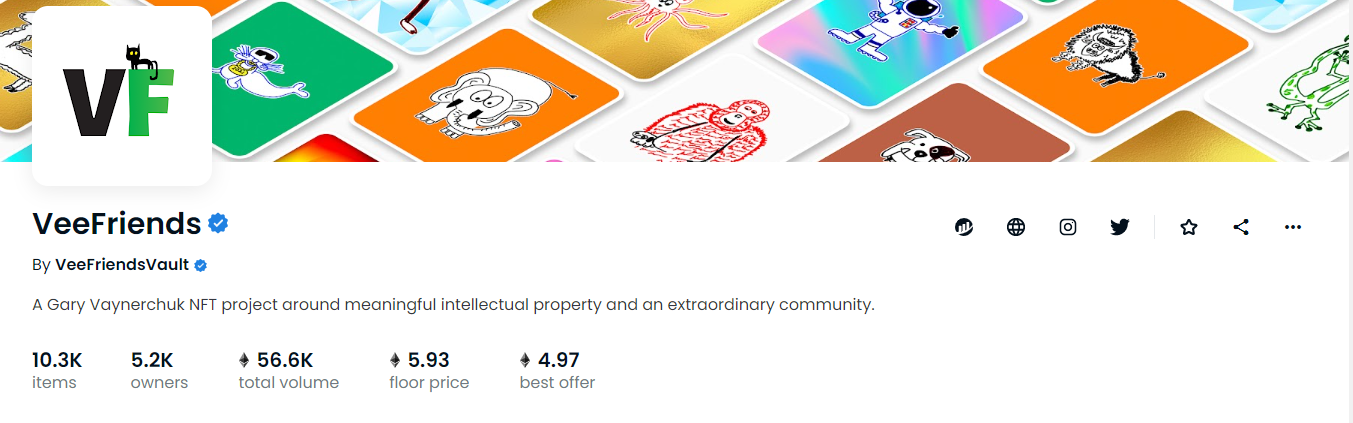Select the 56.6K total volume stat
The height and width of the screenshot is (423, 1353).
[x=289, y=370]
